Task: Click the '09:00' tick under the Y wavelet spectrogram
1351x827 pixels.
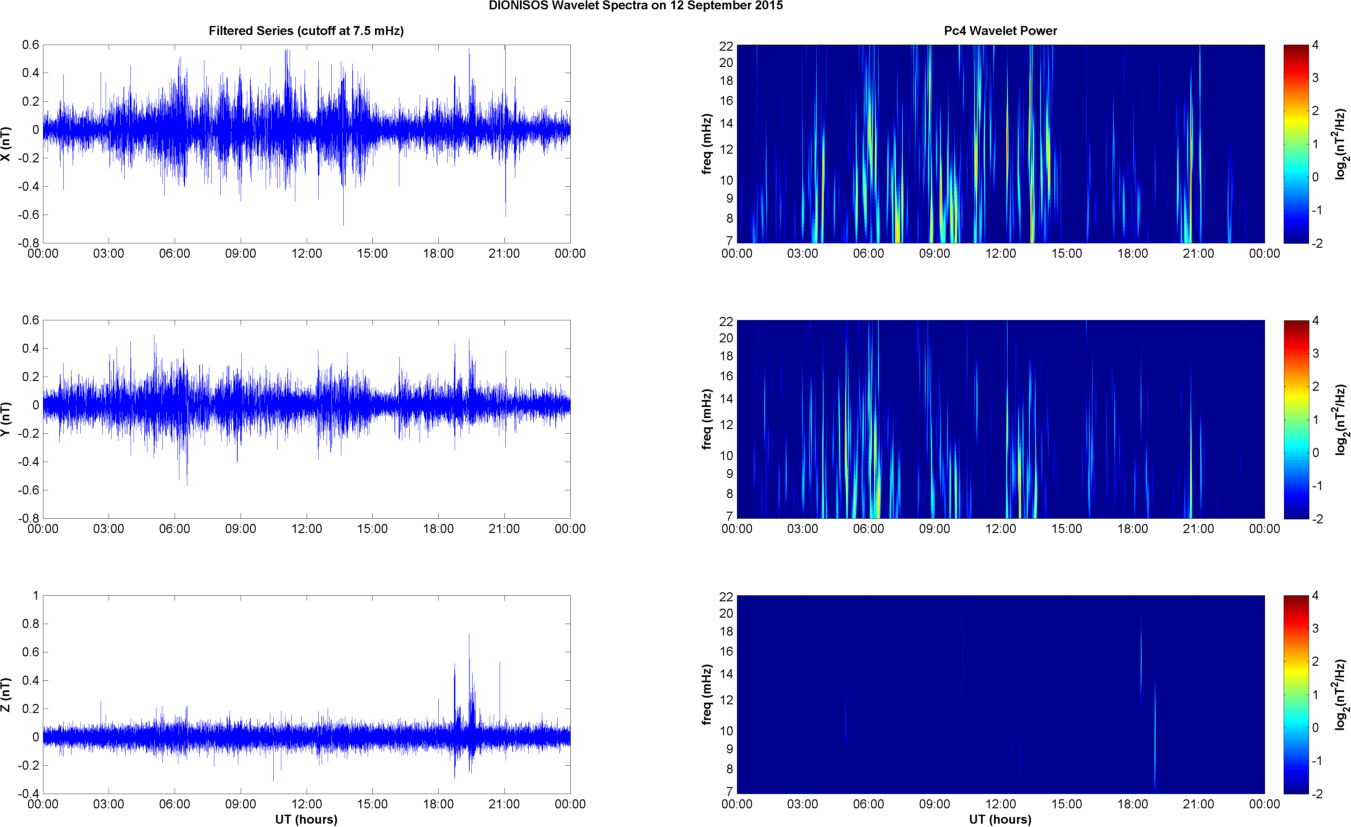Action: [935, 529]
